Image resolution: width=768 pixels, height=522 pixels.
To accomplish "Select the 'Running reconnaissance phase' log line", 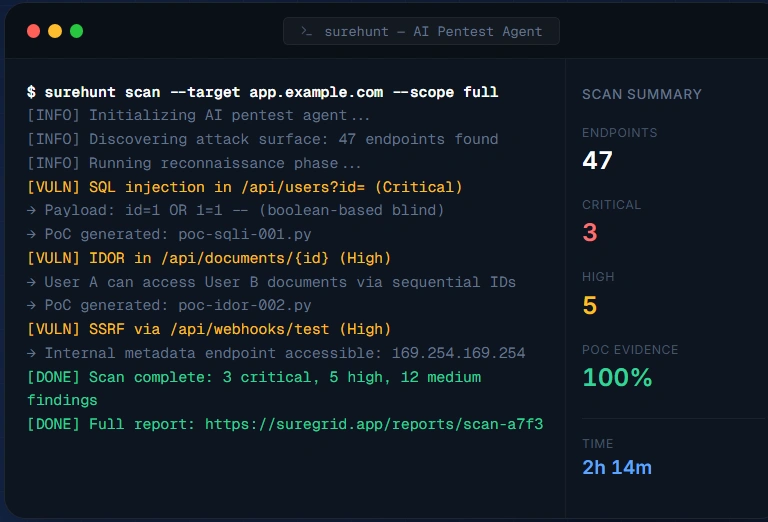I will point(194,163).
